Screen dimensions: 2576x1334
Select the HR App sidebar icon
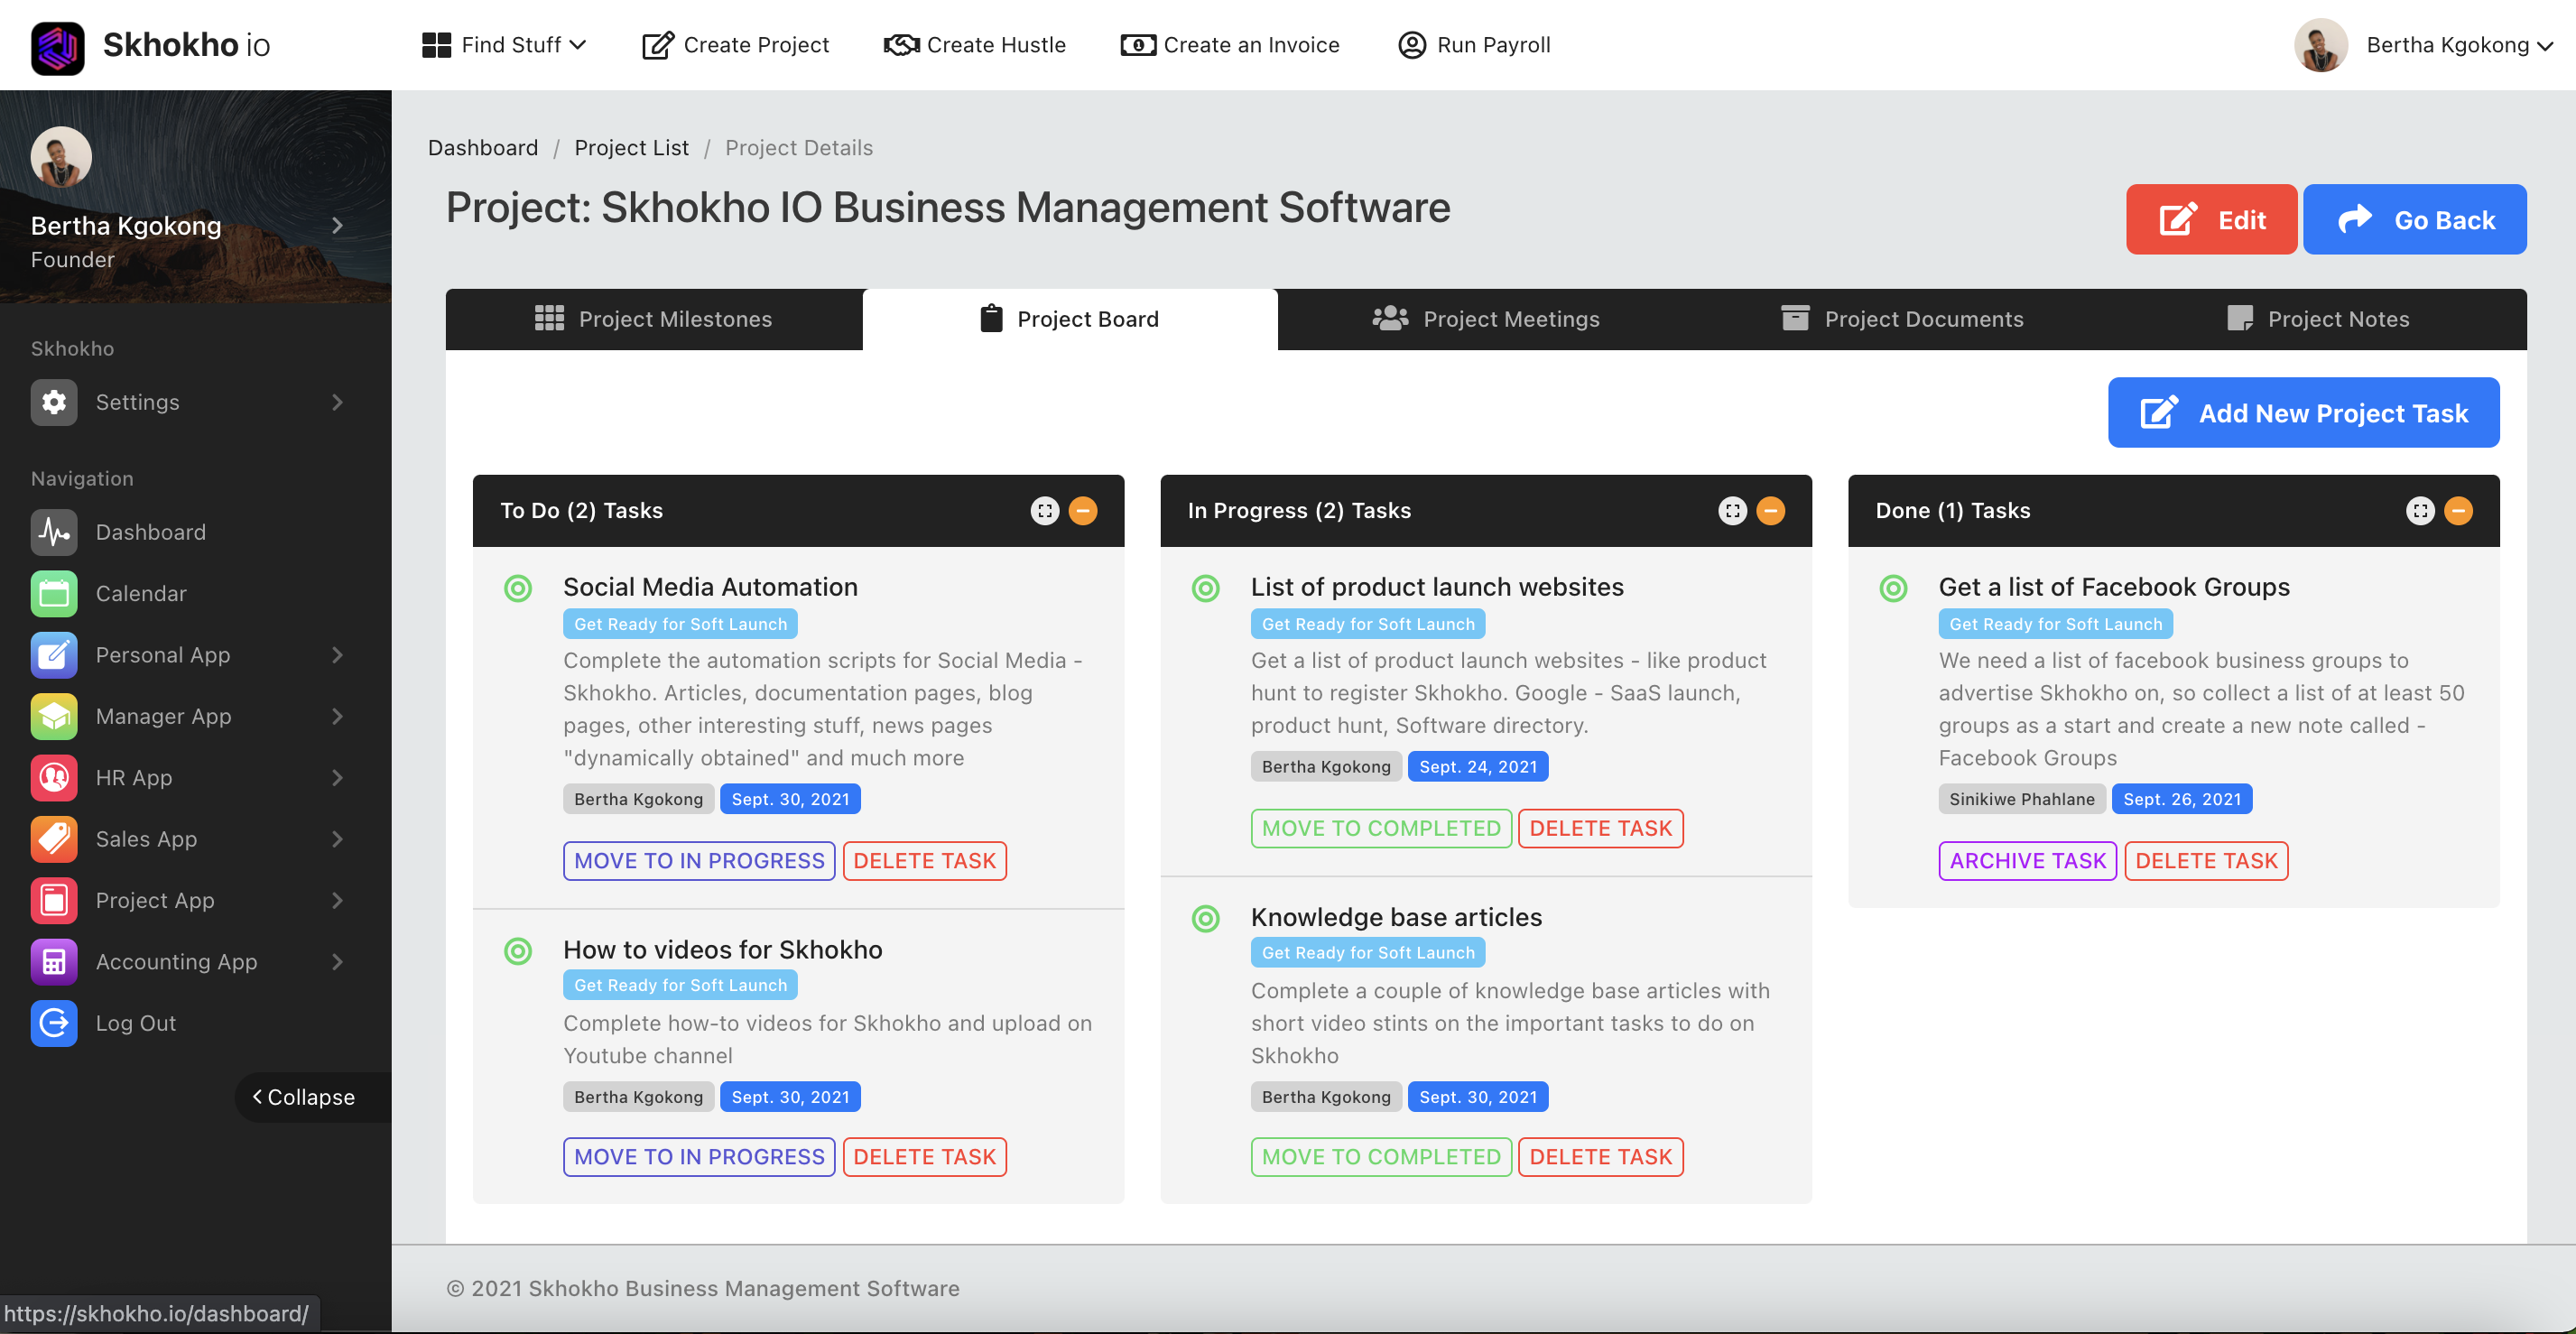click(53, 777)
